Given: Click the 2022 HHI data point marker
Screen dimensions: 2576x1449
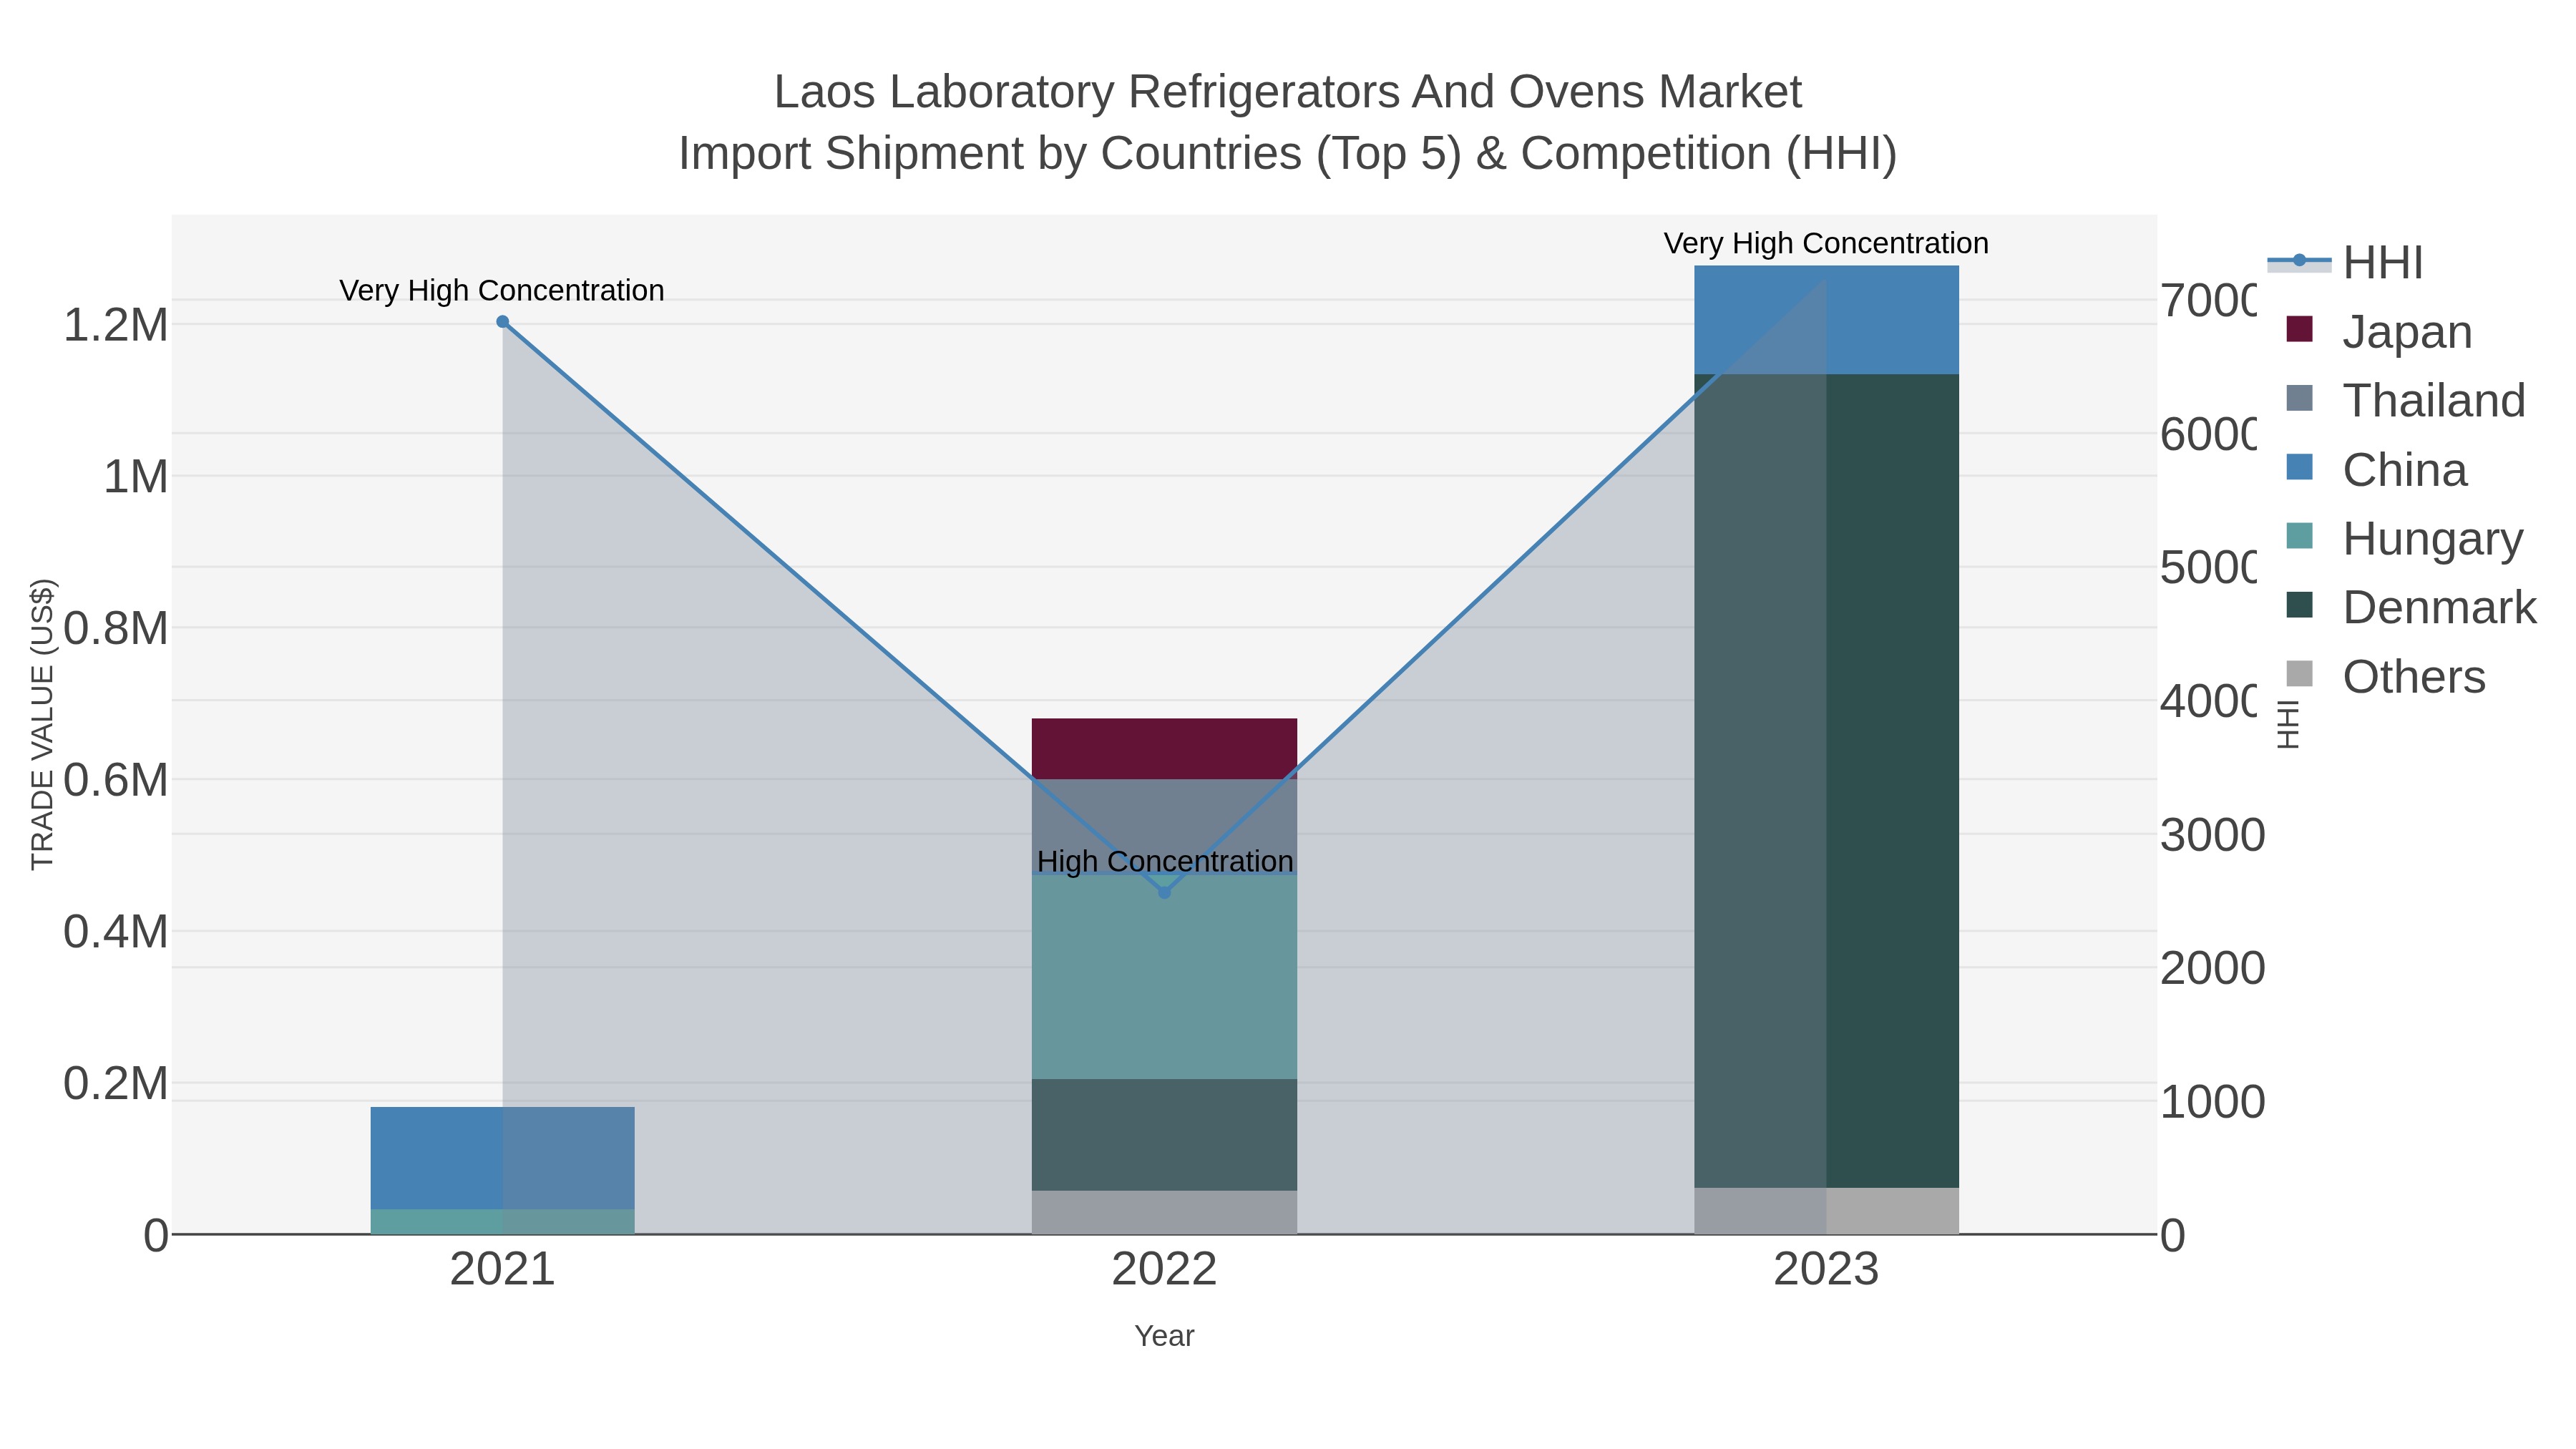Looking at the screenshot, I should click(x=1164, y=892).
